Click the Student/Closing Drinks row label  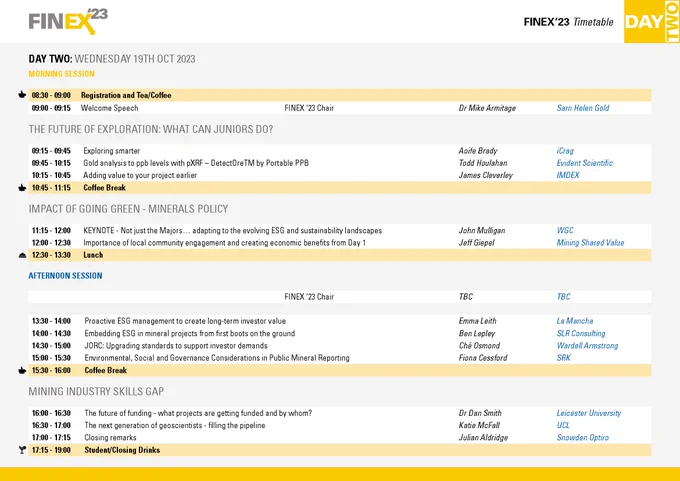click(122, 450)
